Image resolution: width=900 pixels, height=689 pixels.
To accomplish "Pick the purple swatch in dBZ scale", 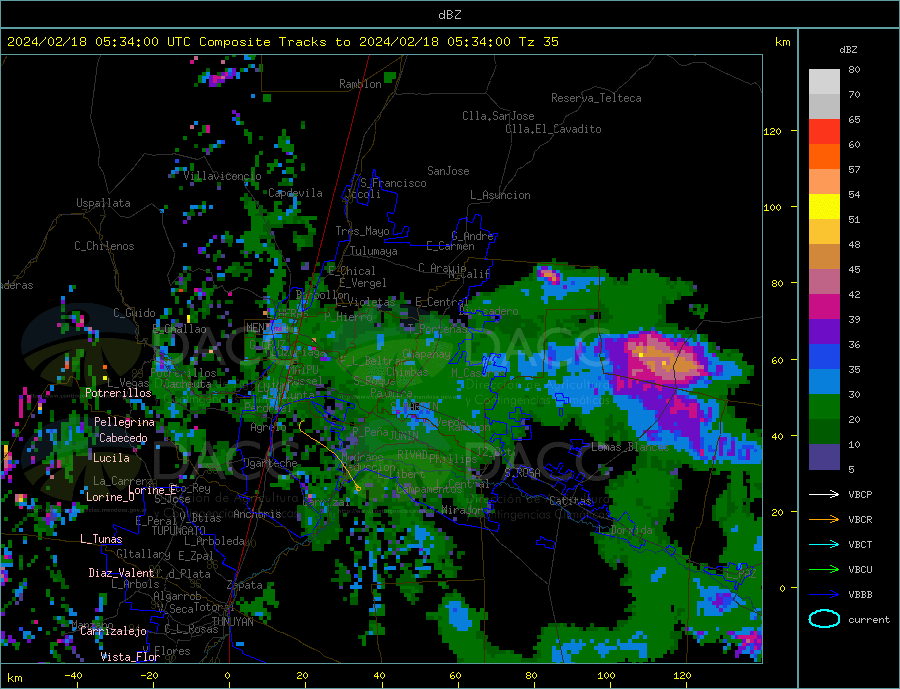I will coord(824,332).
